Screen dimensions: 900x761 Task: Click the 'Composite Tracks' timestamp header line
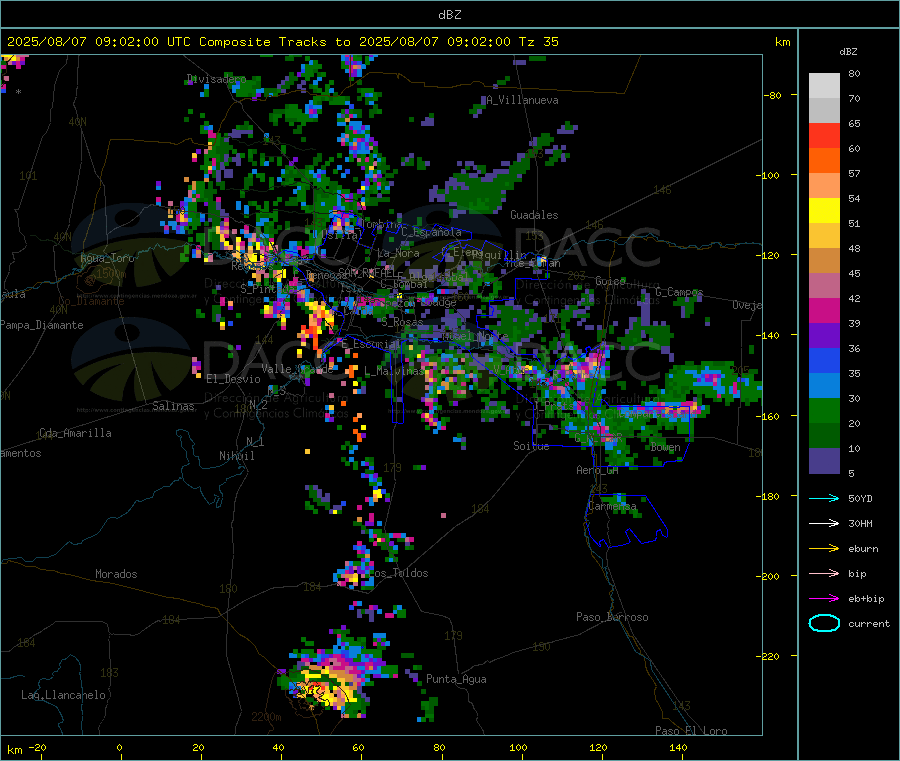(x=282, y=42)
